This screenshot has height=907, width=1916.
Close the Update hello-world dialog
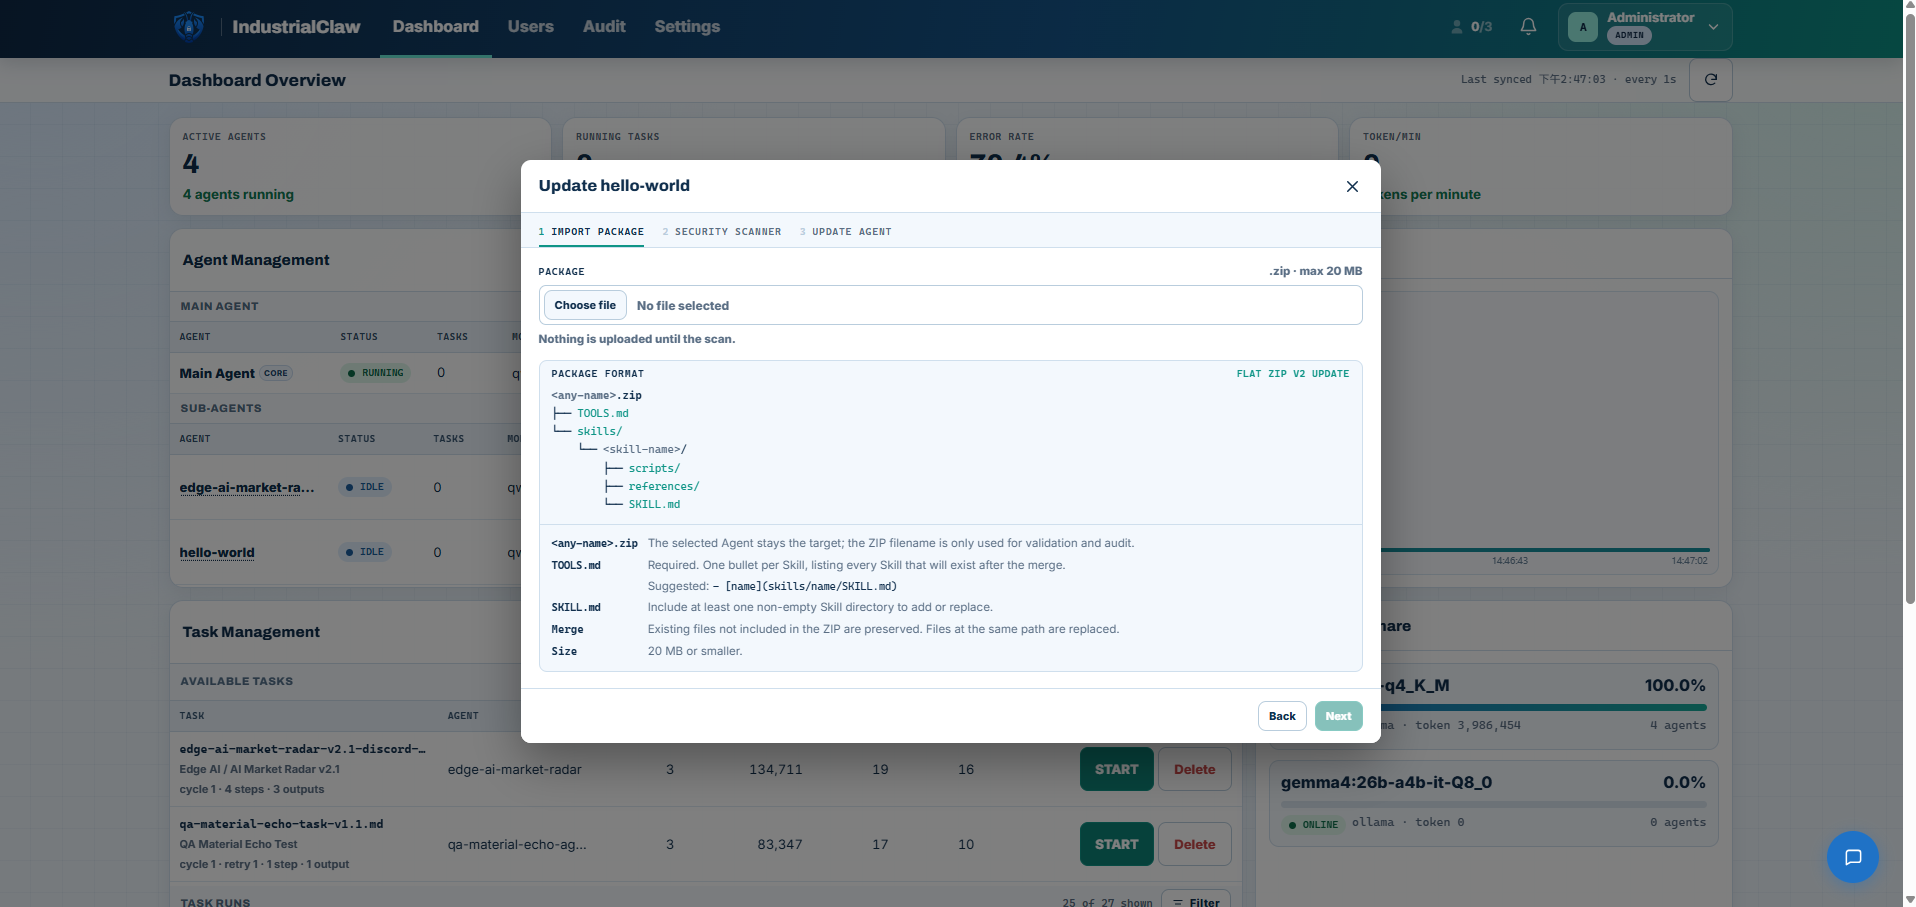(1352, 186)
